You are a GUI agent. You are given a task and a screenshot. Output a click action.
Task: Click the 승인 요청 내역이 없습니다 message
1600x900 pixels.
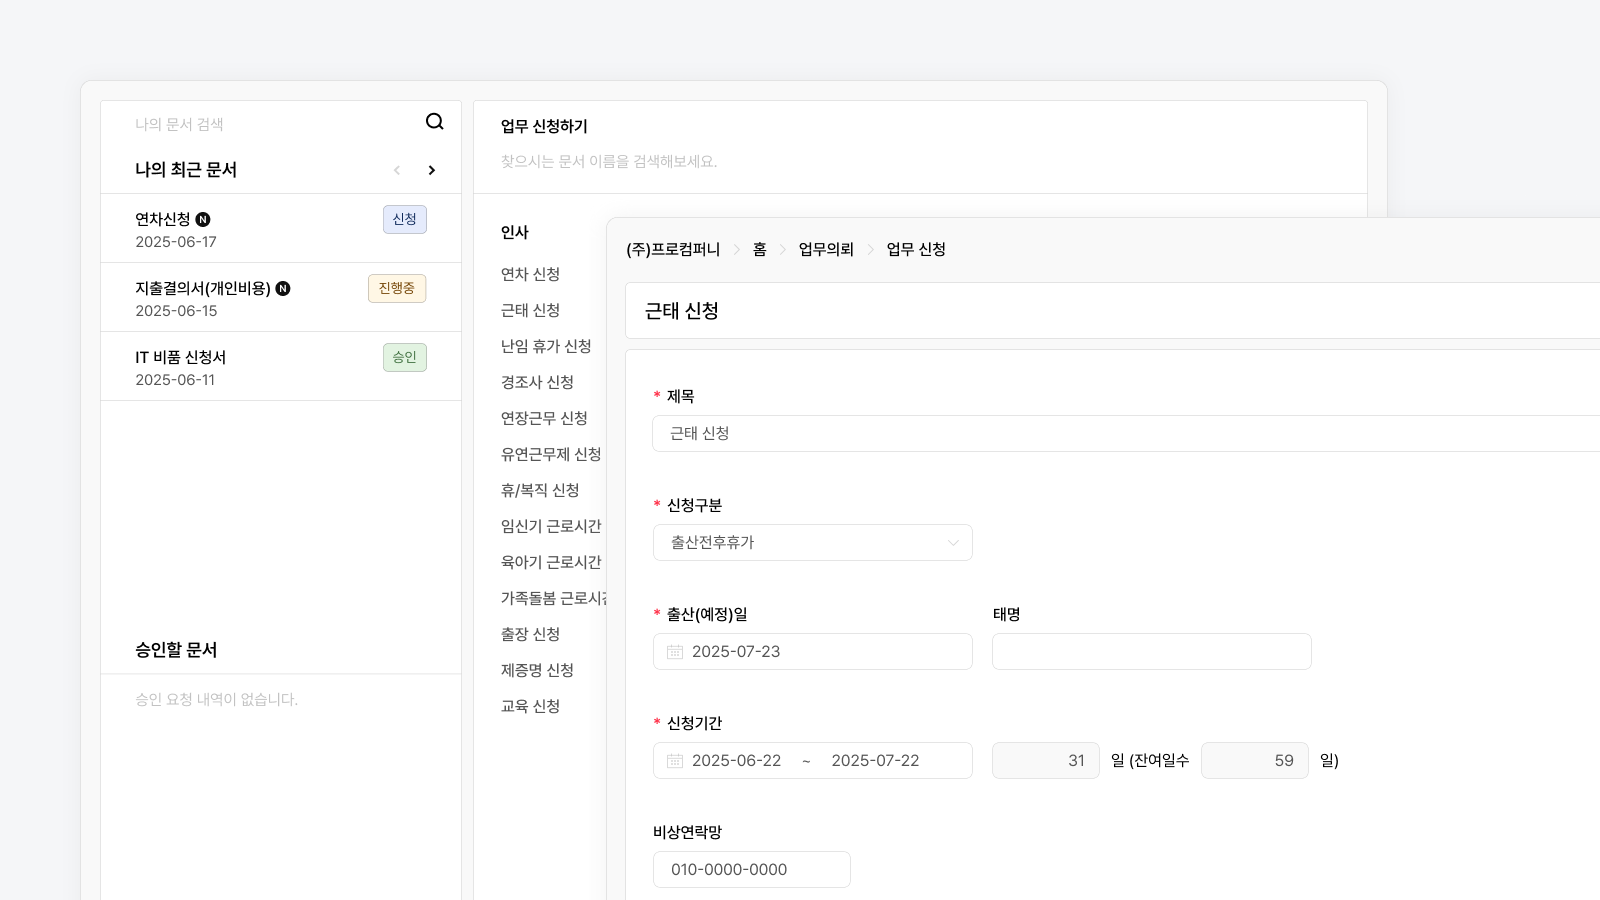click(217, 700)
